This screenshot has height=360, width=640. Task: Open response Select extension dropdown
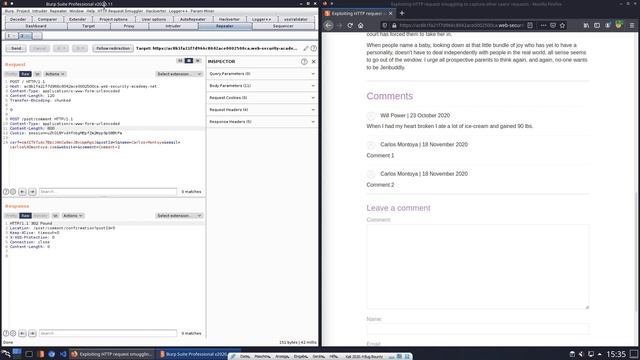[179, 216]
